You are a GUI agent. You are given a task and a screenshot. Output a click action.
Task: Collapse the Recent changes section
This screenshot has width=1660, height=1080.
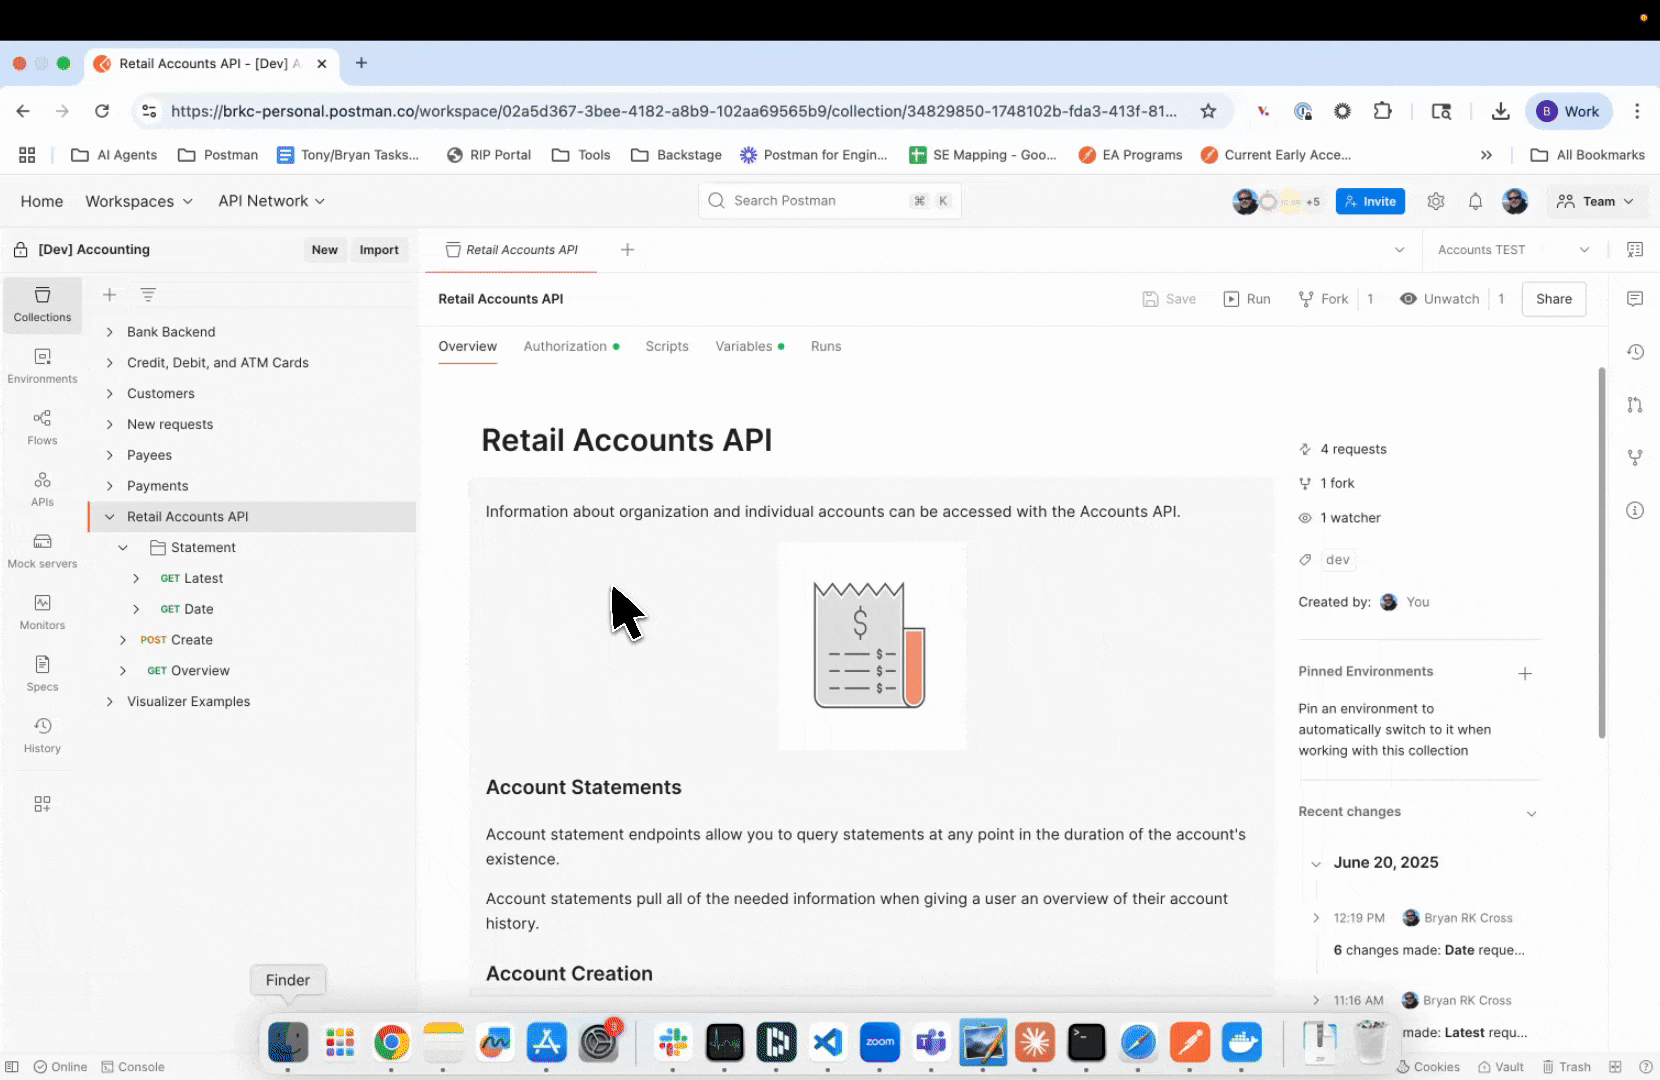[x=1531, y=813]
